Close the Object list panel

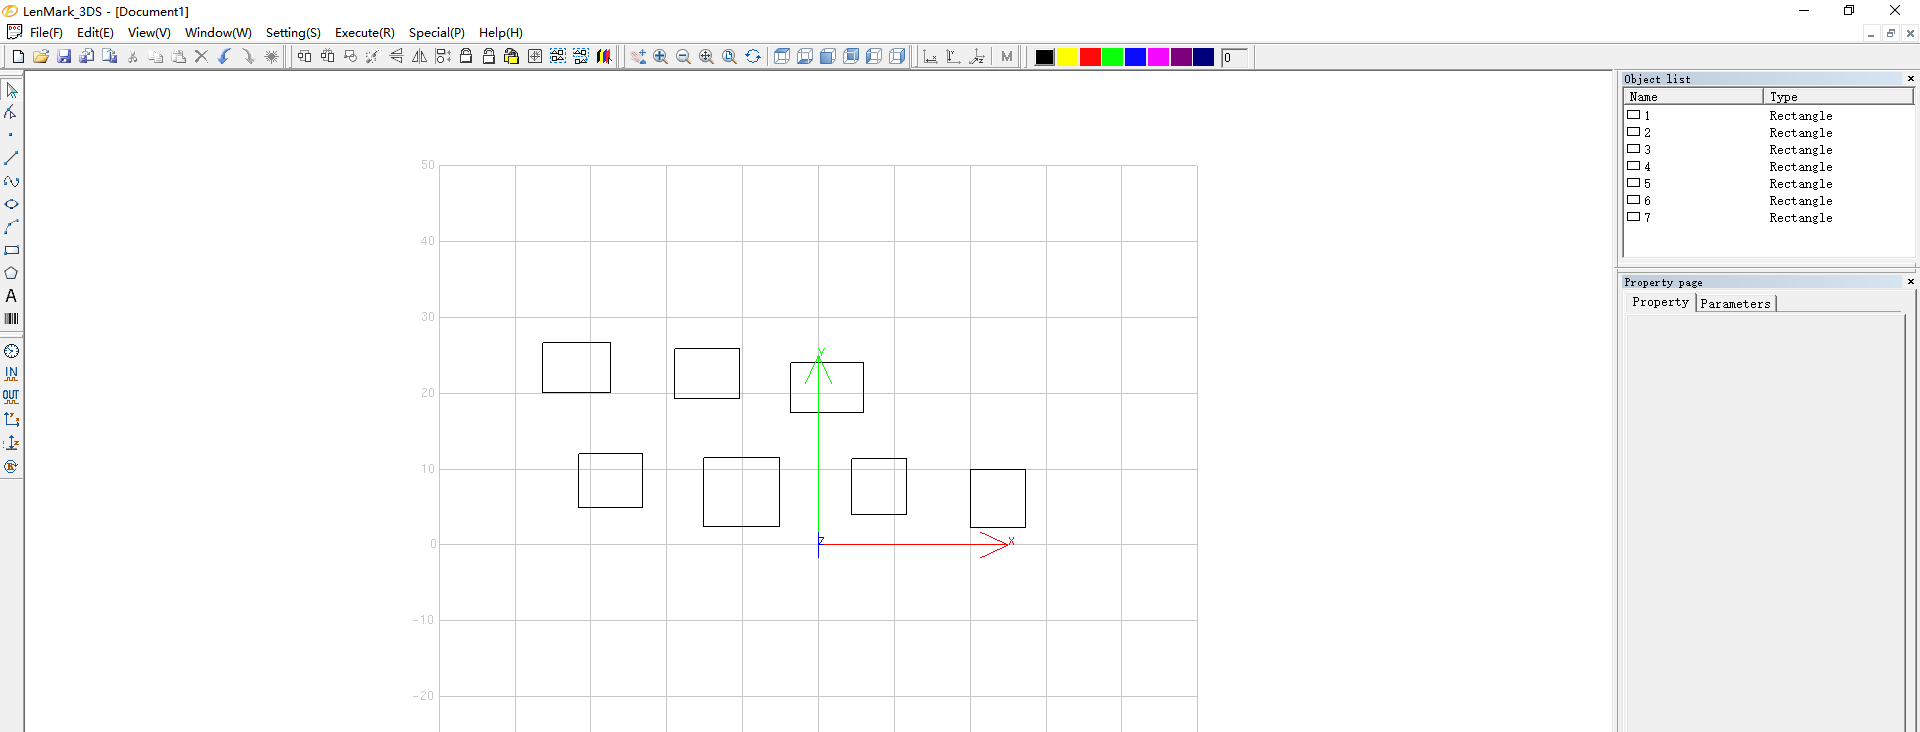click(x=1910, y=78)
